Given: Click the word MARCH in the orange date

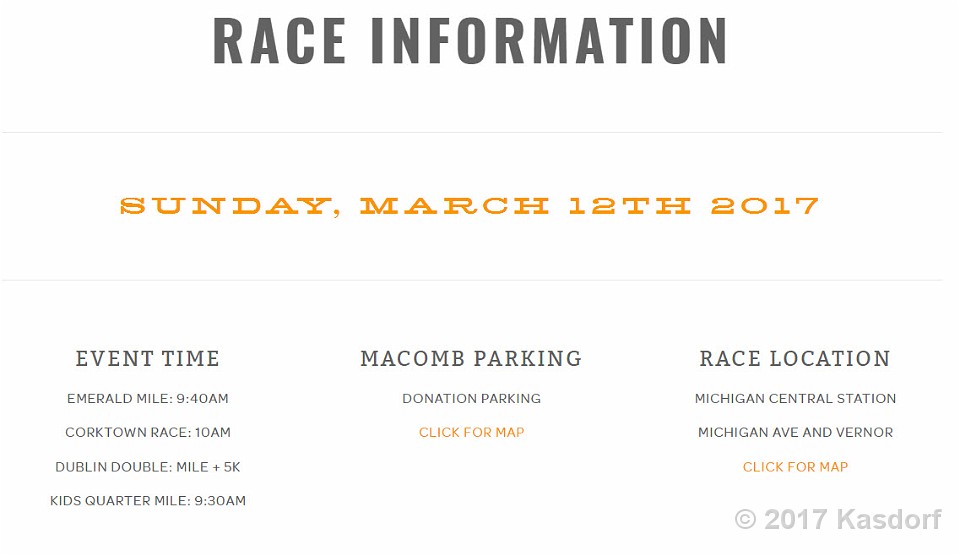Looking at the screenshot, I should pyautogui.click(x=454, y=206).
